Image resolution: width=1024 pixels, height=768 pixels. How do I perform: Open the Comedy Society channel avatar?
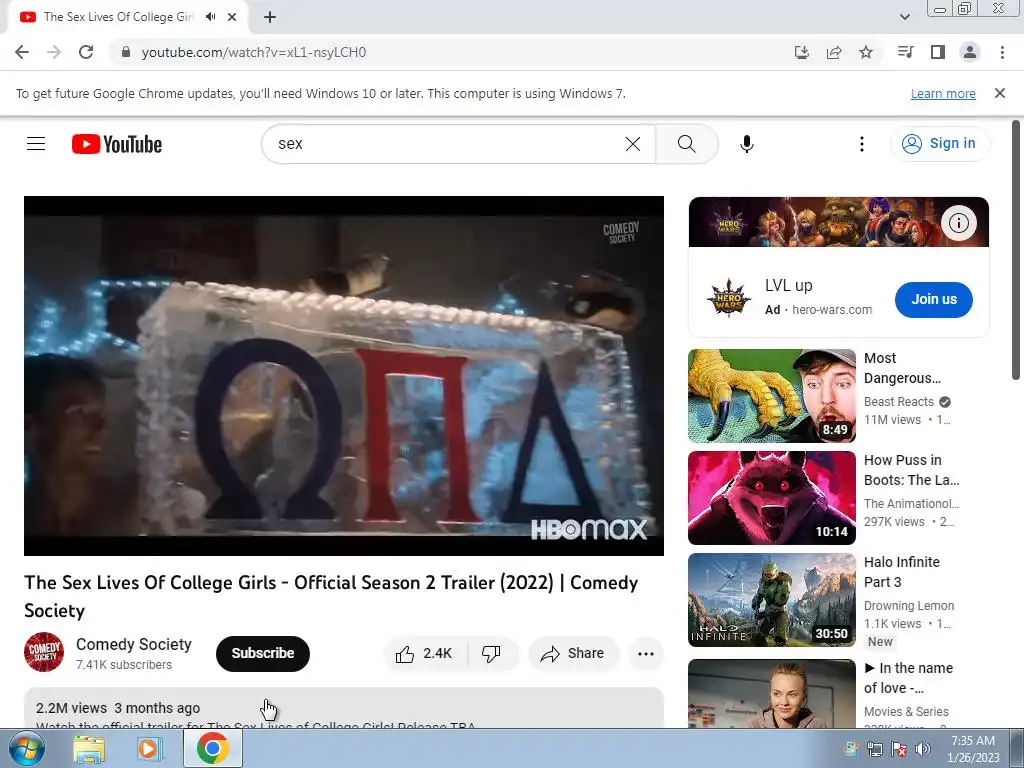[44, 652]
